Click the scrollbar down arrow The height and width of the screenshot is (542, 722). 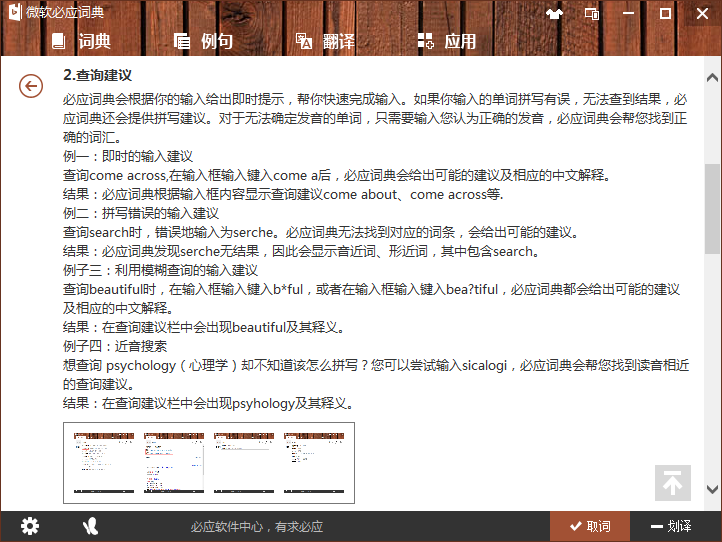[x=712, y=489]
